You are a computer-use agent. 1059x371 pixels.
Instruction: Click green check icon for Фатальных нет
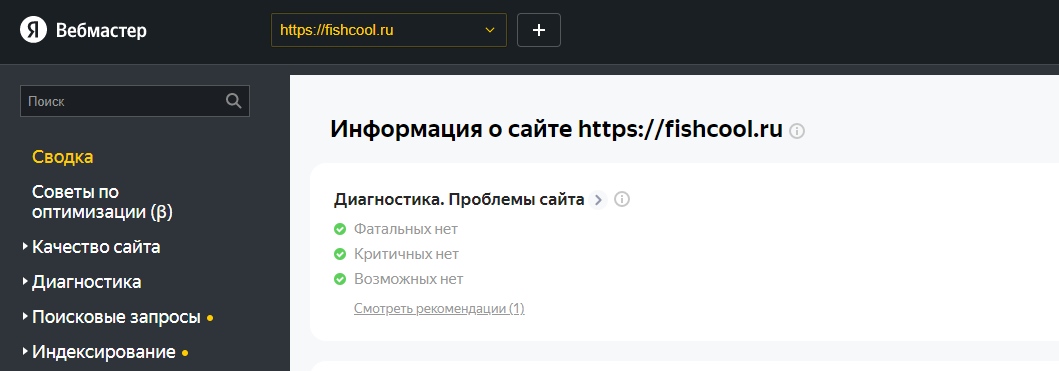point(340,229)
